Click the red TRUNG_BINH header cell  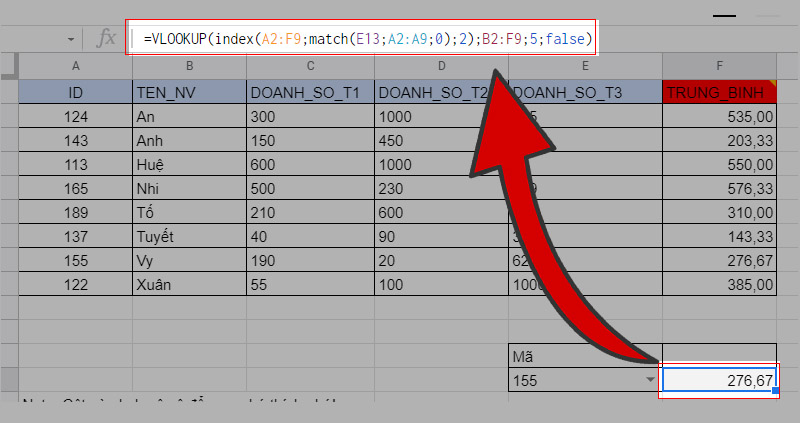pos(720,92)
